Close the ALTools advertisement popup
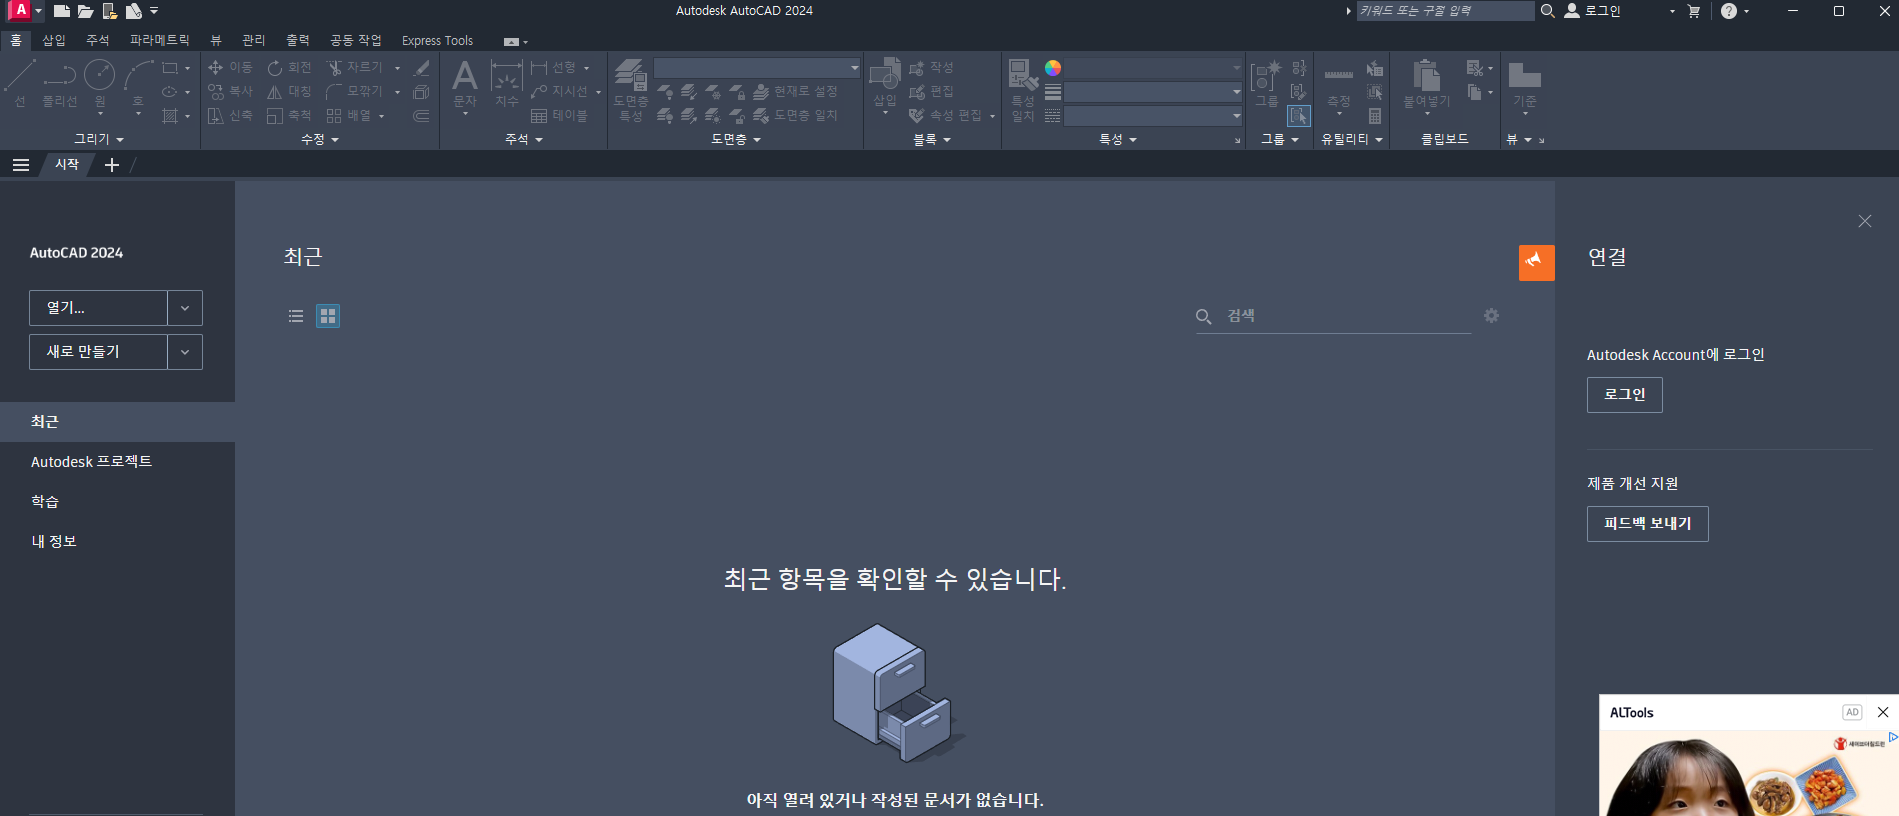Screen dimensions: 1899x816 1883,712
